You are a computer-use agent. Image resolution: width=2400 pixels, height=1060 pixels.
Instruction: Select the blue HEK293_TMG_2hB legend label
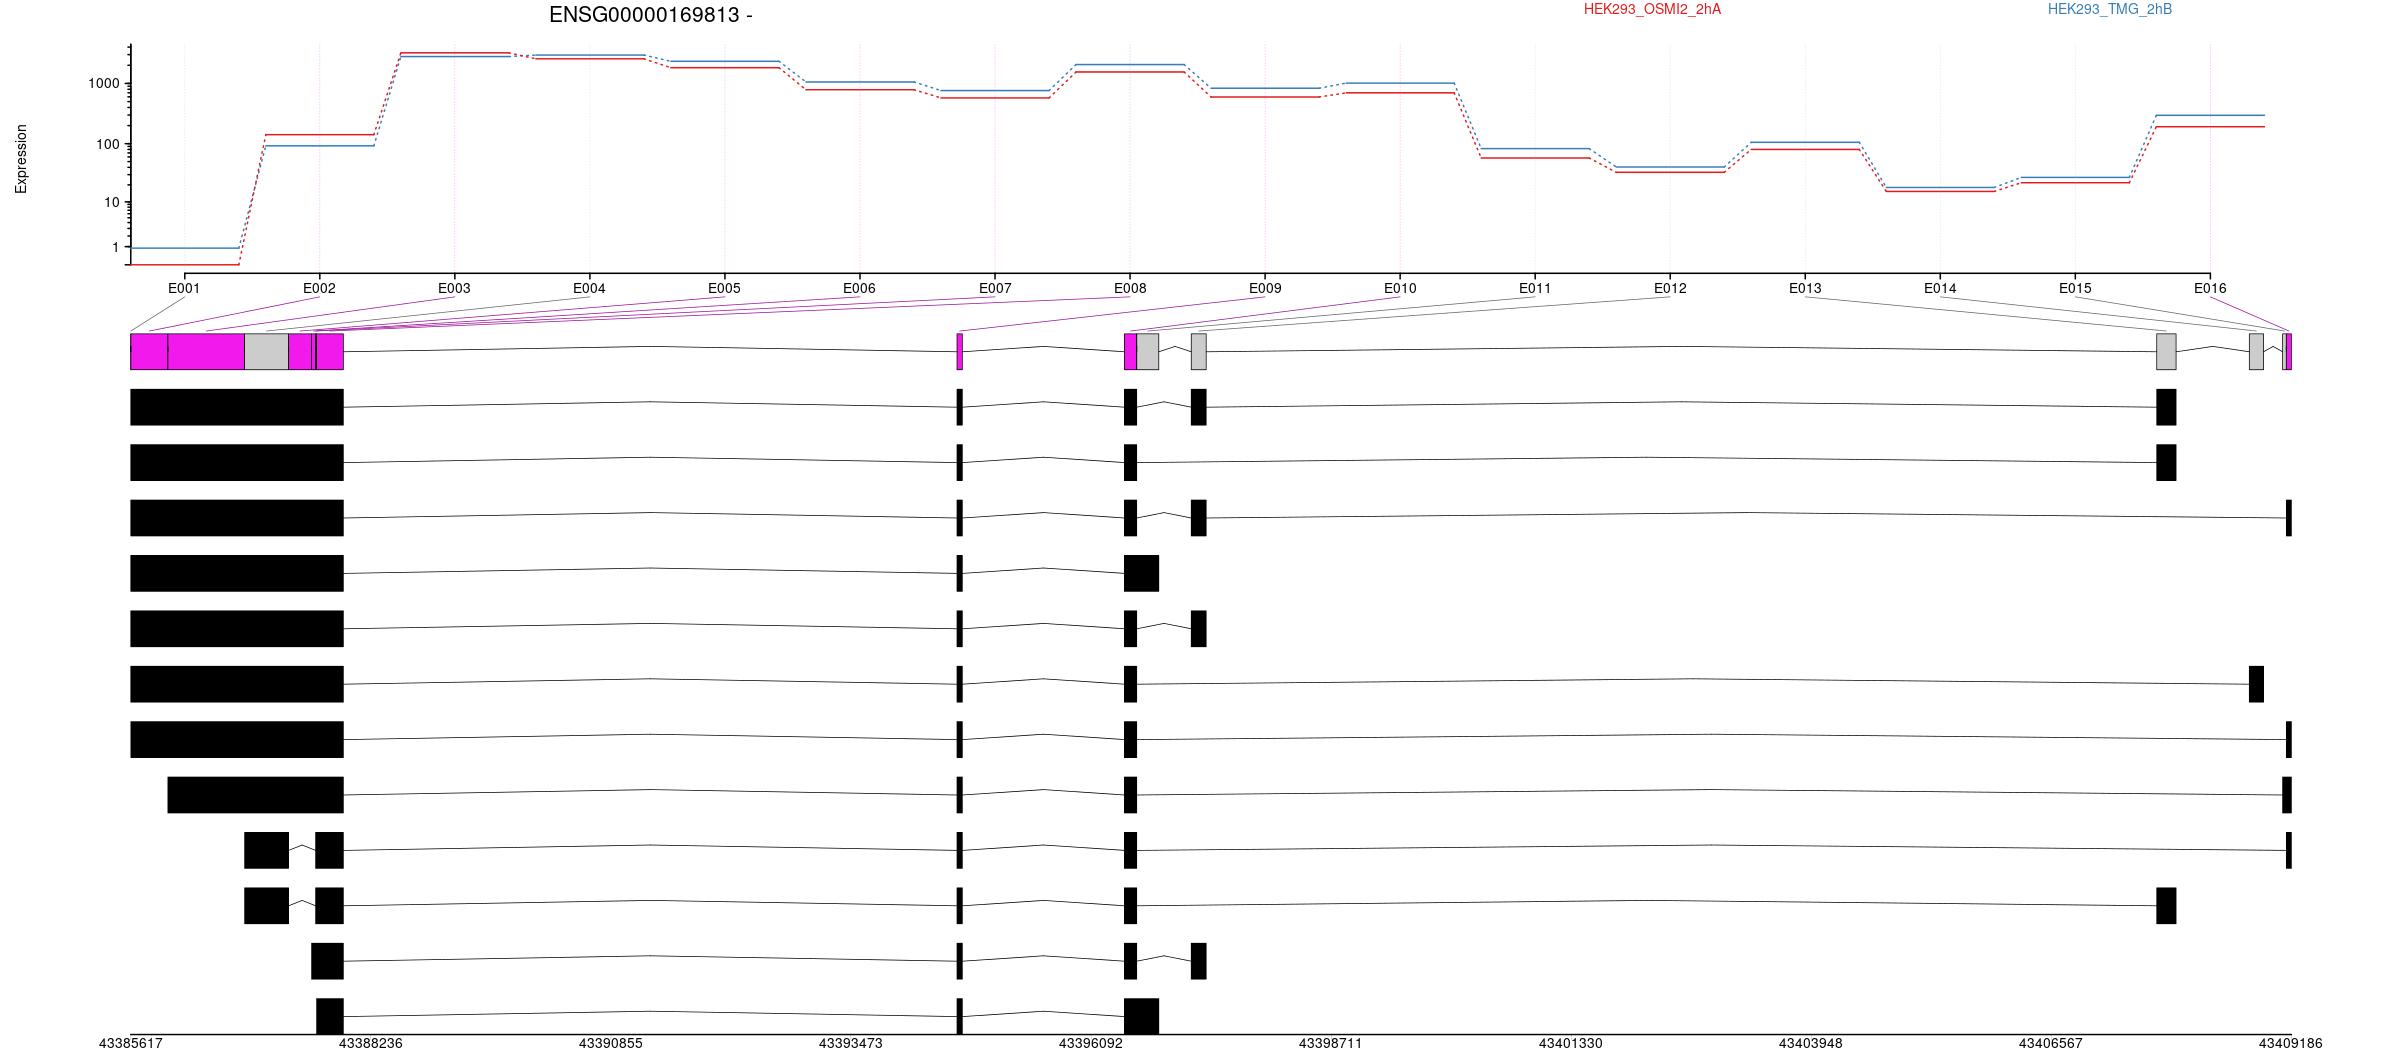pos(2110,9)
